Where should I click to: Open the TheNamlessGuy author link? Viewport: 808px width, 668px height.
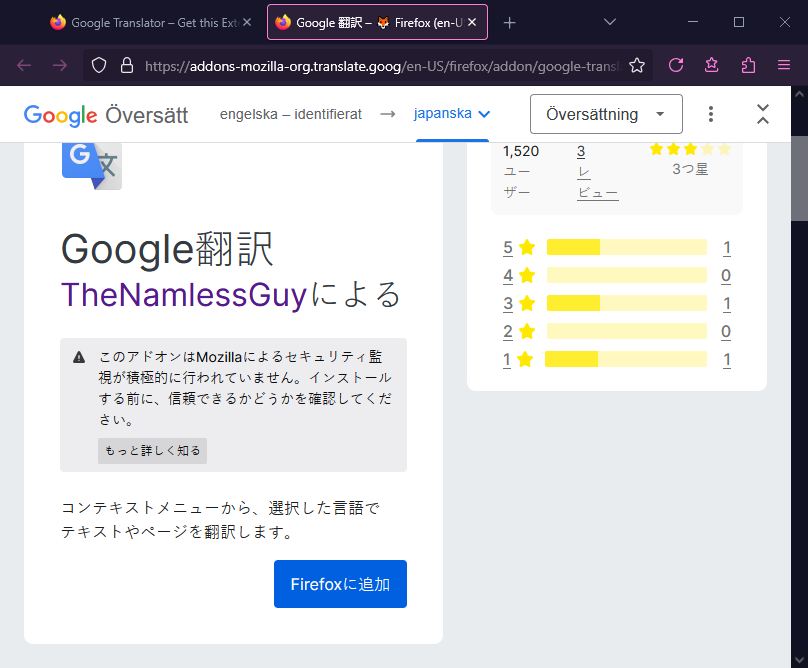184,295
